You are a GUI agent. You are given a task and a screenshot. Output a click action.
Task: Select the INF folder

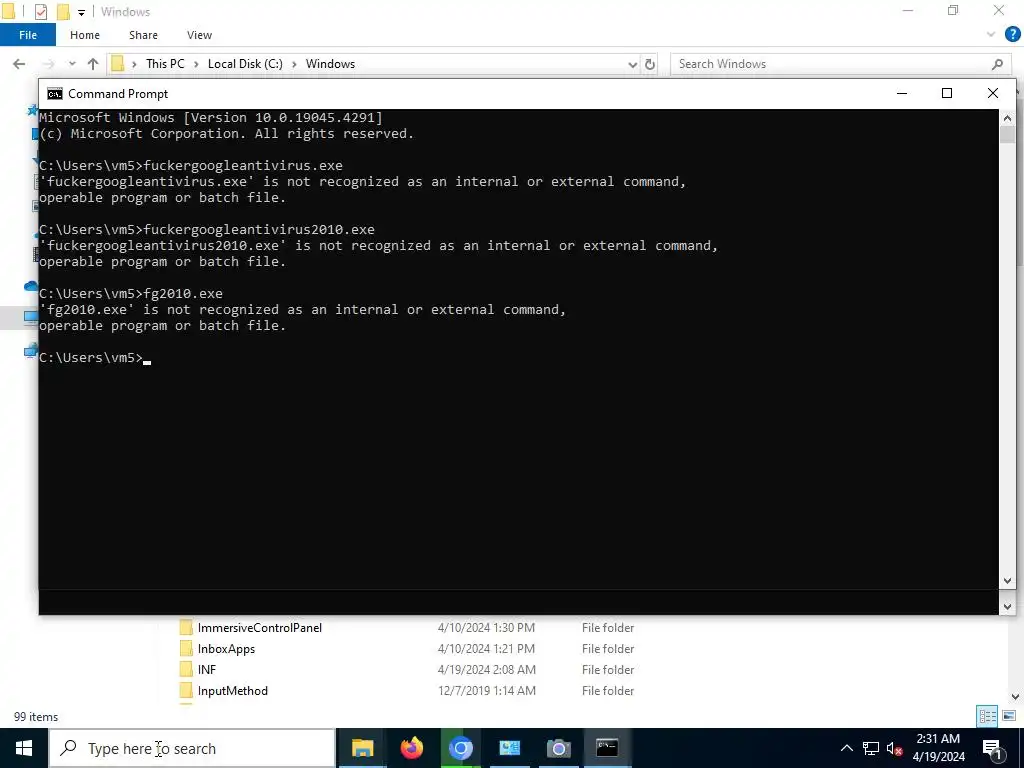[x=207, y=669]
